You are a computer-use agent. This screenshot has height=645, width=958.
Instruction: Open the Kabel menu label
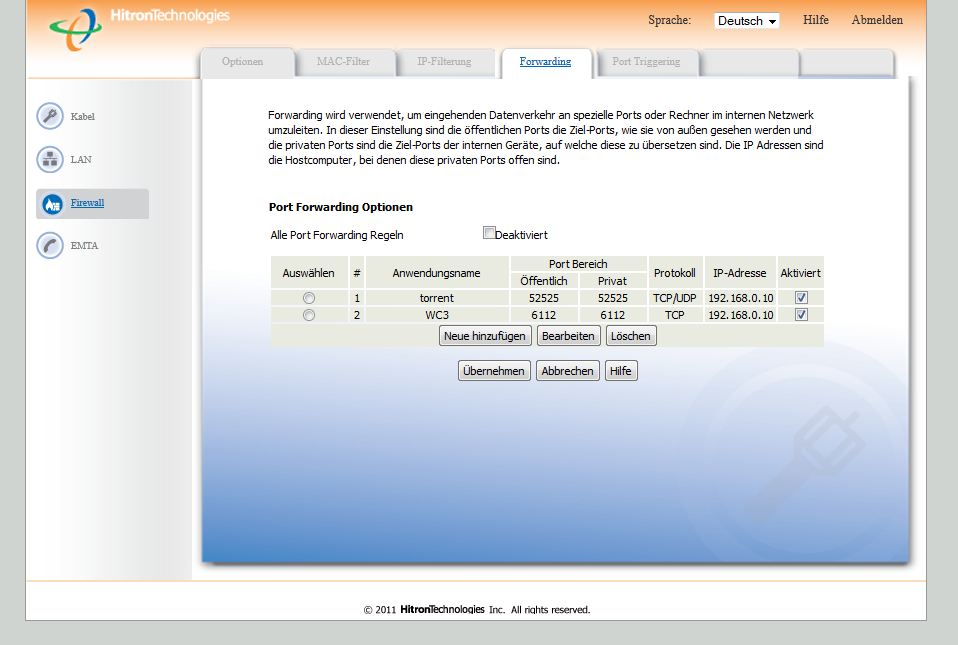coord(82,117)
